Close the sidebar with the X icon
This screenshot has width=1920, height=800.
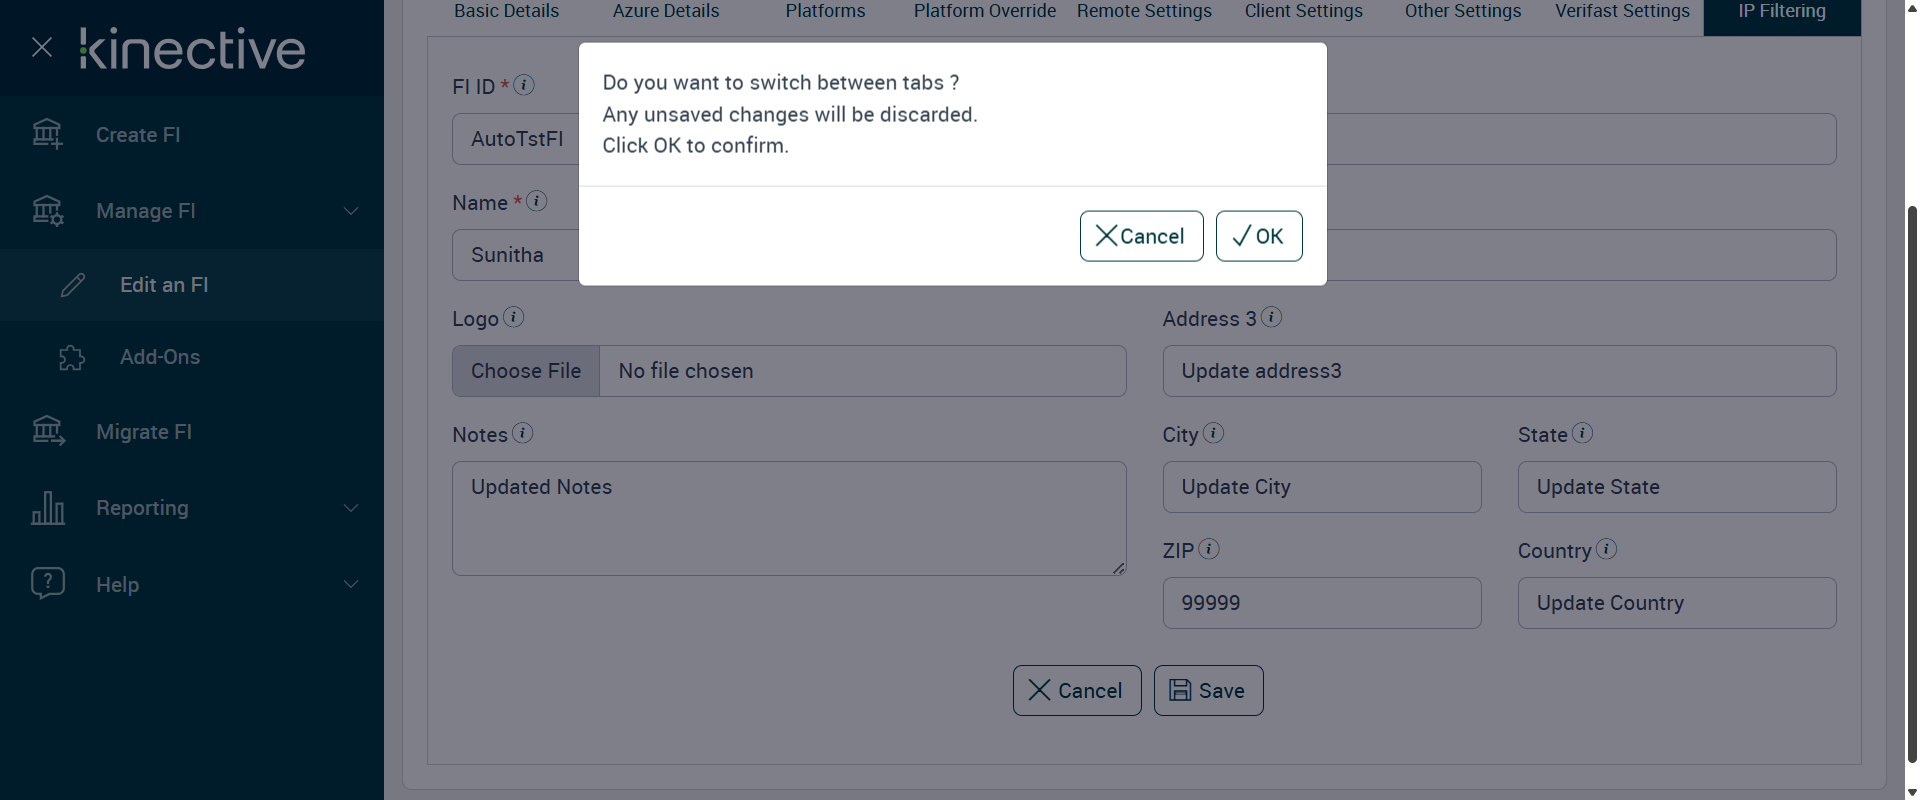(42, 47)
